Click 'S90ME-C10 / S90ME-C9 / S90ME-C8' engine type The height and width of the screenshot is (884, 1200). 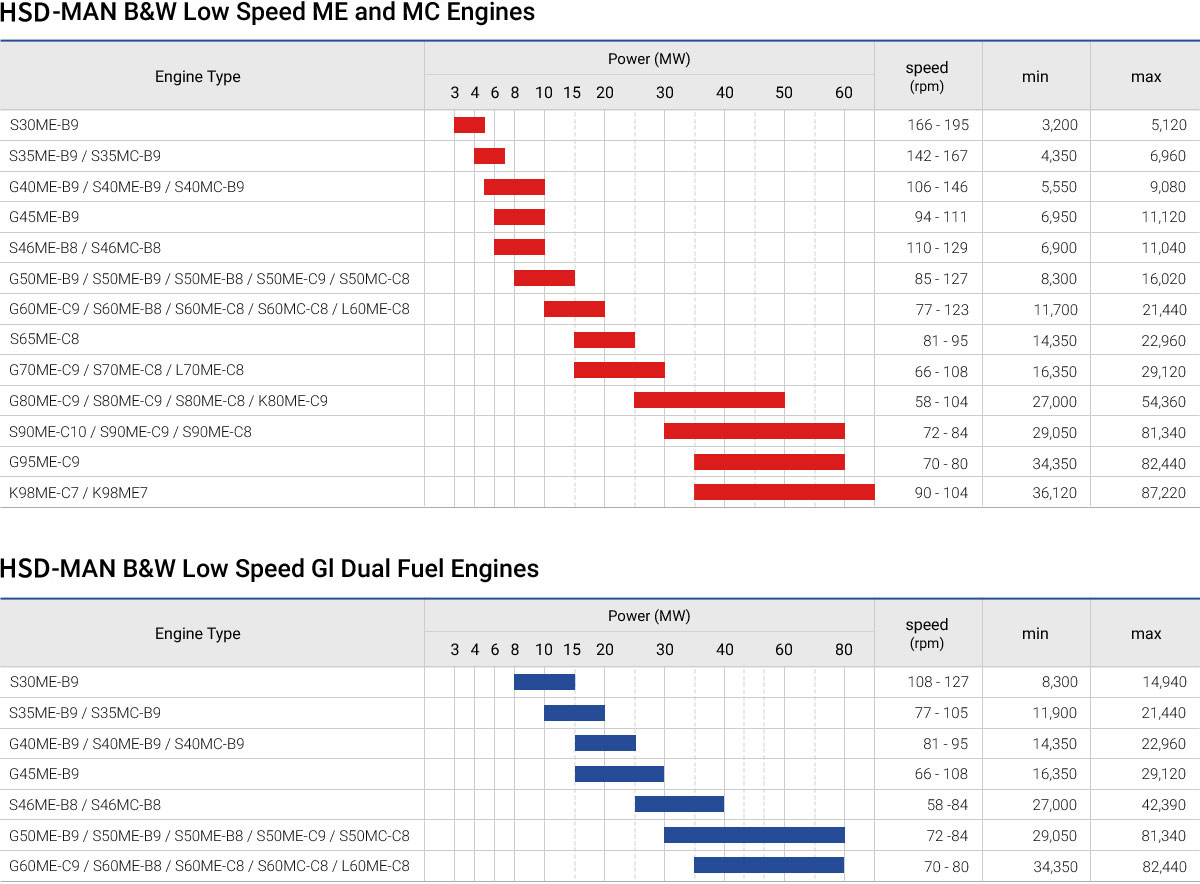point(130,432)
